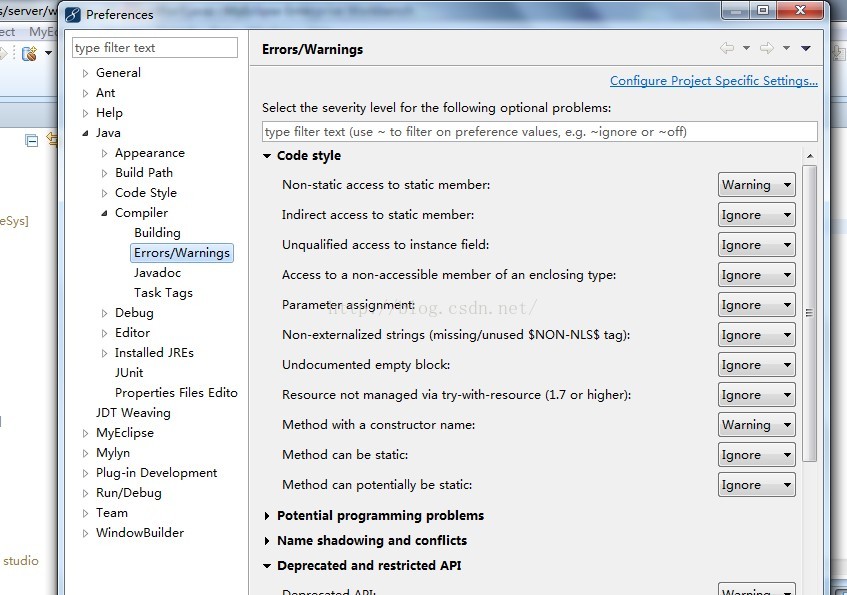Expand the WindowBuilder tree node
The image size is (847, 595).
click(x=85, y=533)
